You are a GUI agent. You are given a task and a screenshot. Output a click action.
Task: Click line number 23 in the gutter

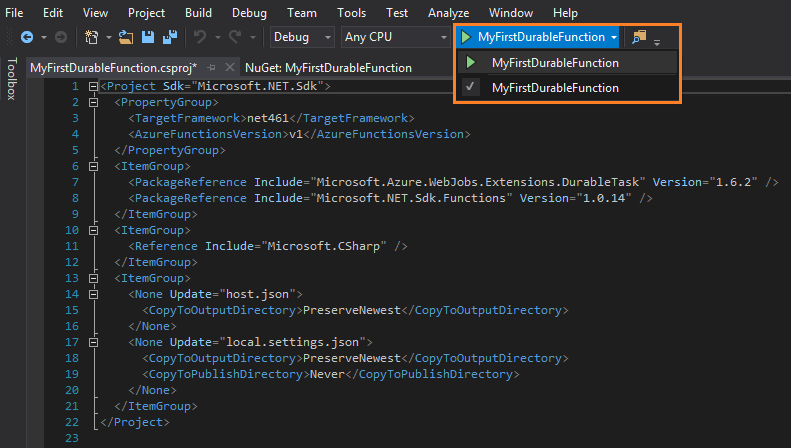72,438
